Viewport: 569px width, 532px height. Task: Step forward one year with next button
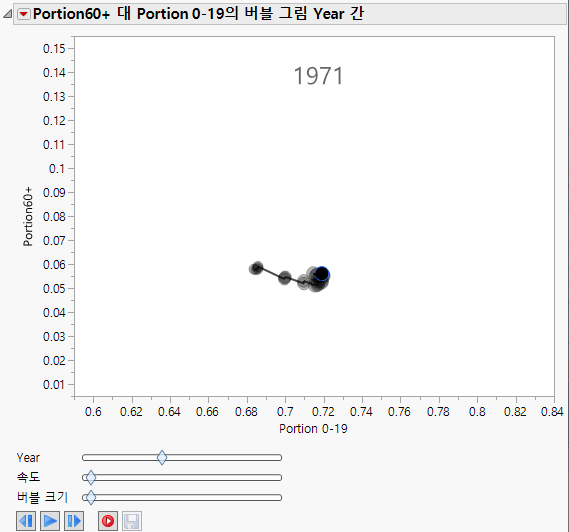(74, 521)
